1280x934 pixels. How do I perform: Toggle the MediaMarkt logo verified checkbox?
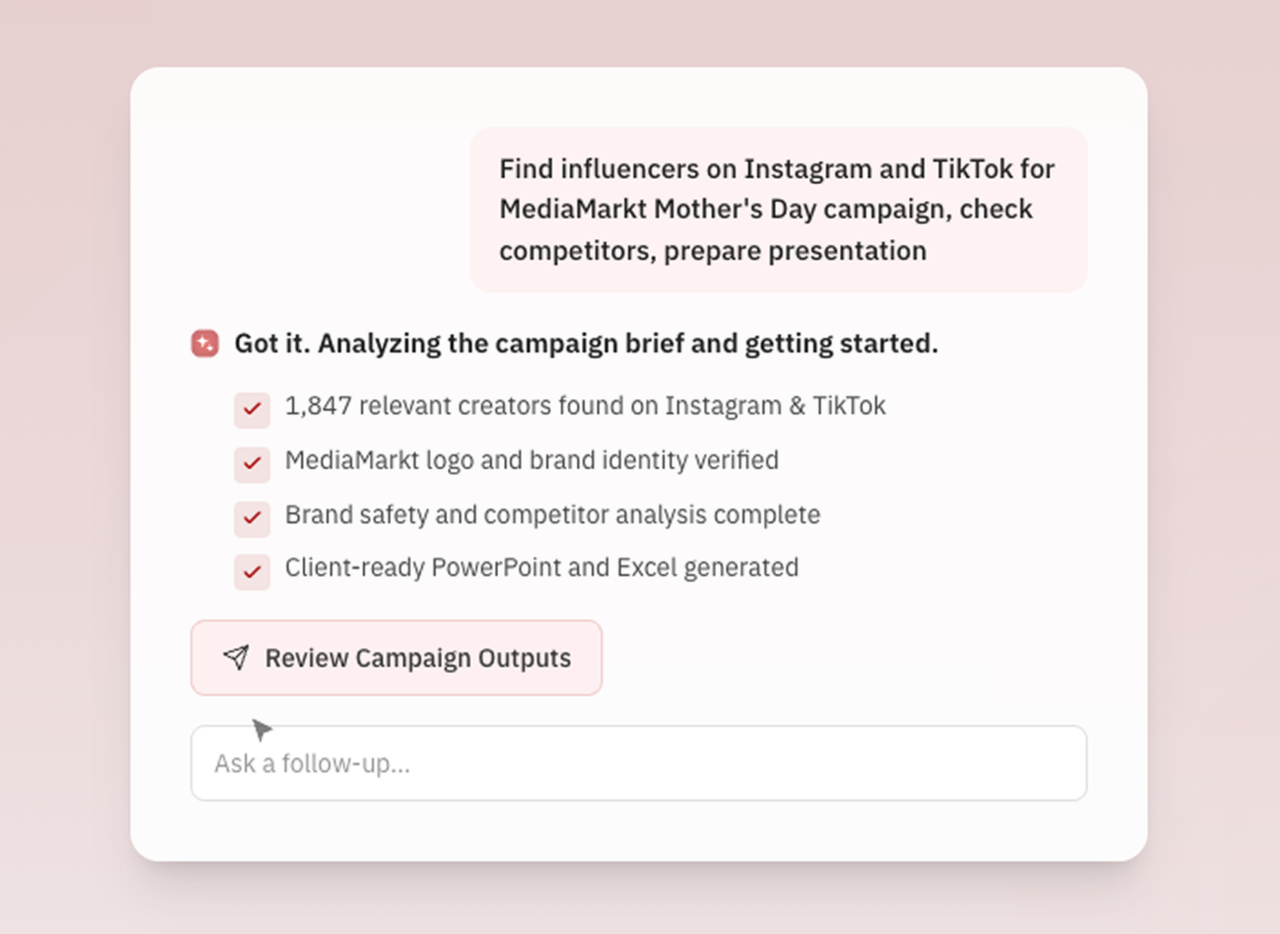point(252,464)
